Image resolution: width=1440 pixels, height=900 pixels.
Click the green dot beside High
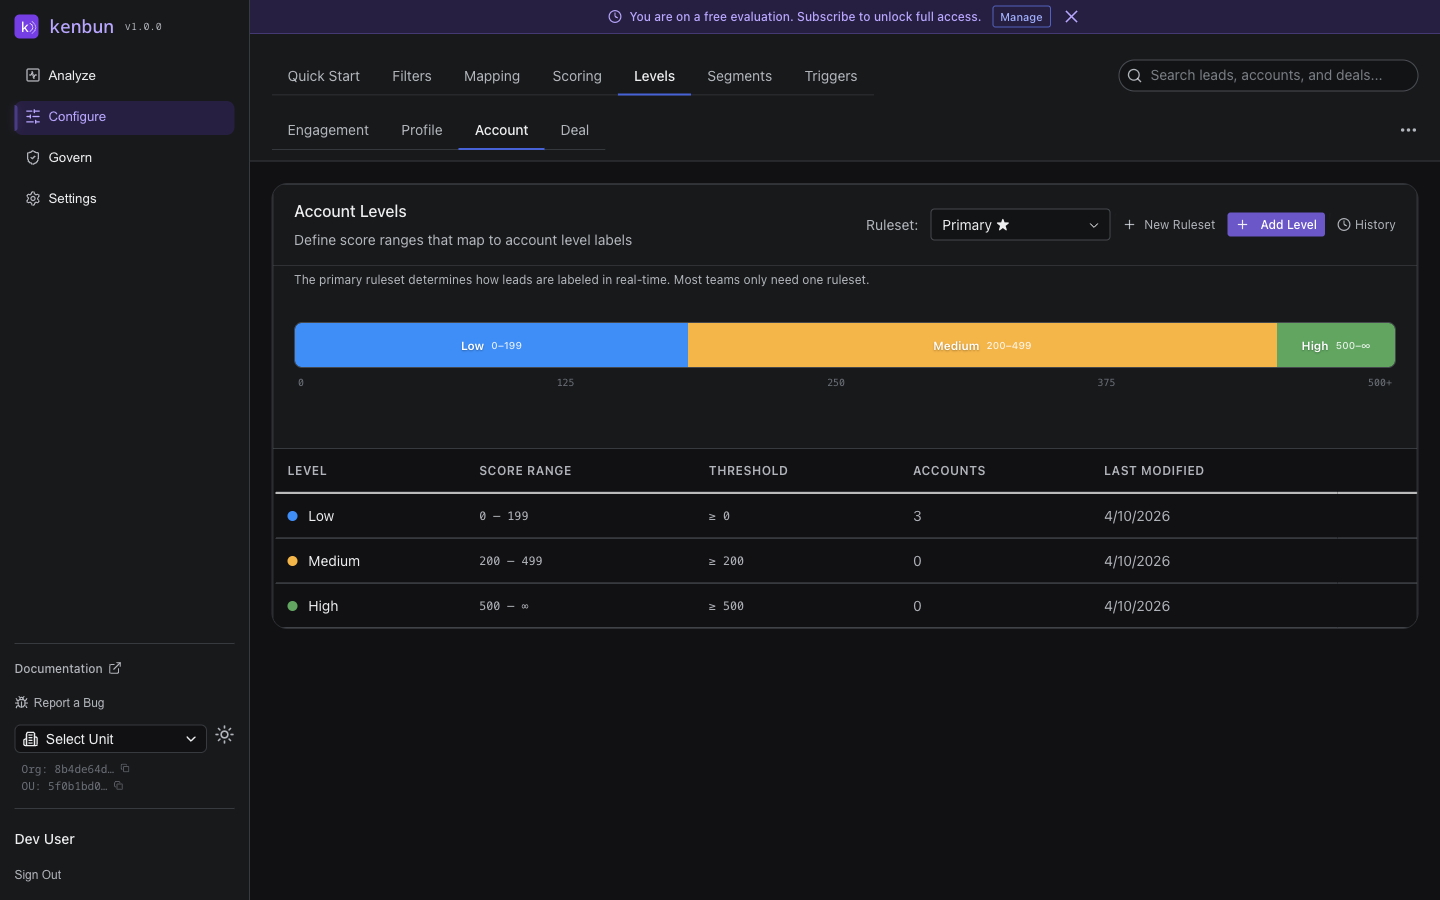[x=293, y=606]
